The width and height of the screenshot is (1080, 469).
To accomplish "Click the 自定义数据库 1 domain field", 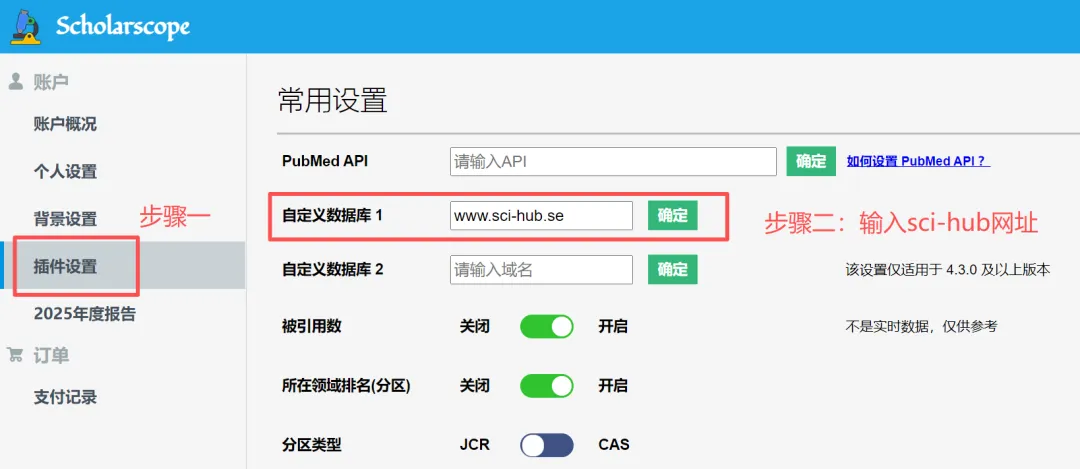I will pos(541,216).
